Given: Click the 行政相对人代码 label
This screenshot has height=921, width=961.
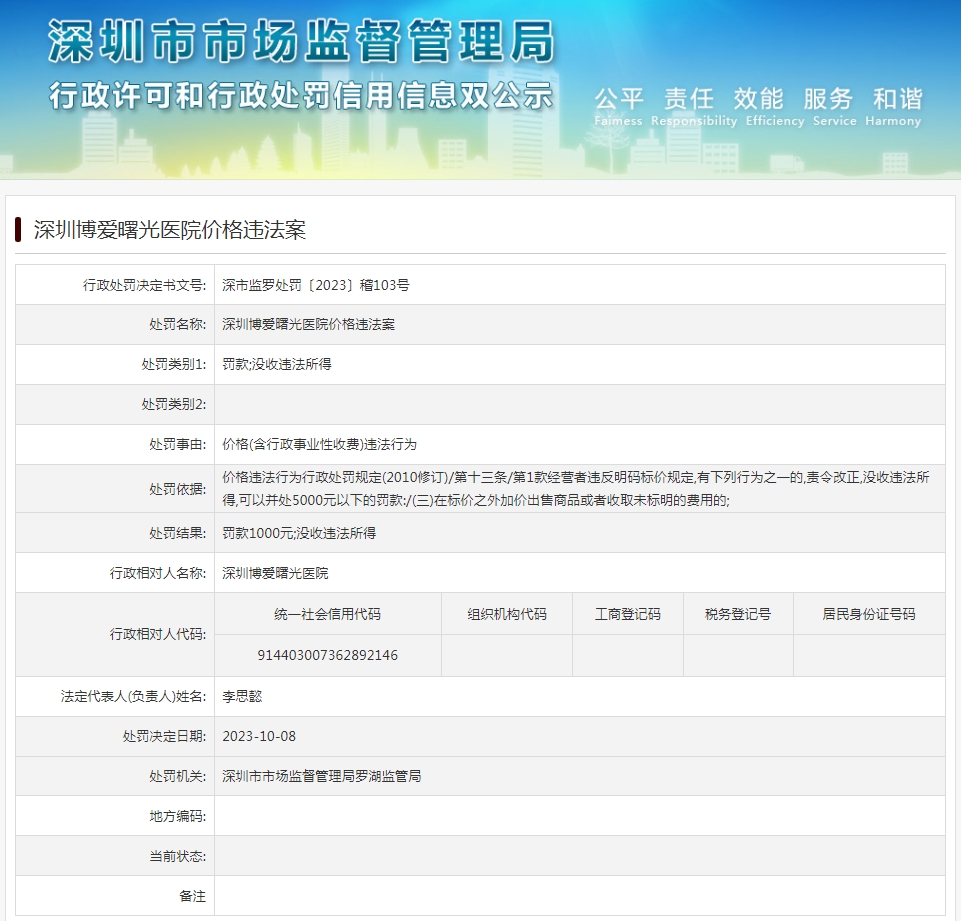Looking at the screenshot, I should point(158,634).
